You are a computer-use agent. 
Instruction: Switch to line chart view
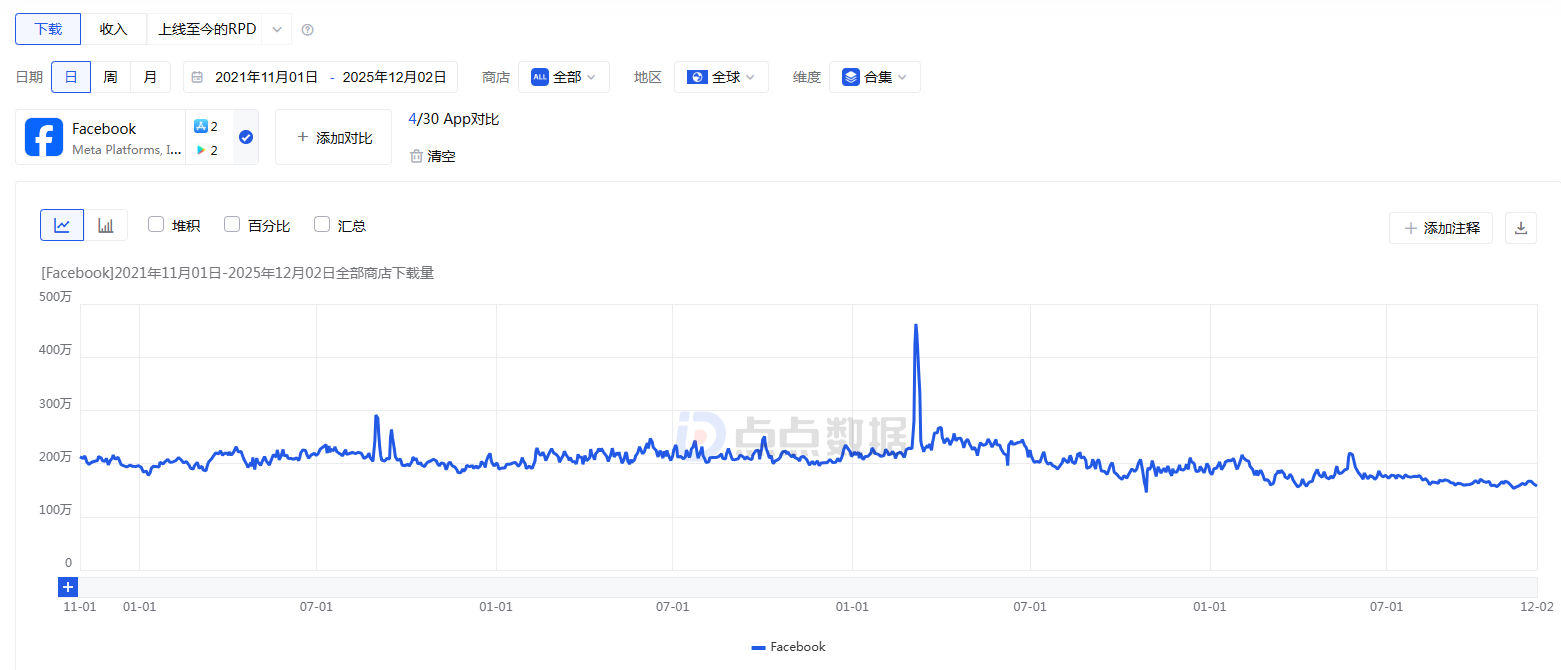coord(62,225)
